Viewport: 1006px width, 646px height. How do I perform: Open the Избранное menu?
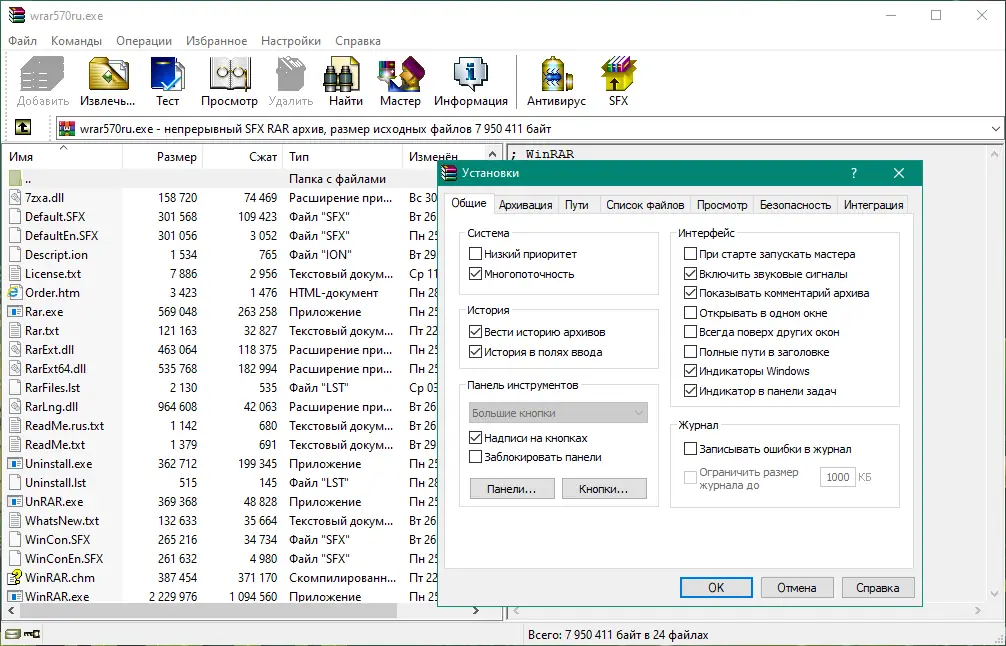(216, 40)
